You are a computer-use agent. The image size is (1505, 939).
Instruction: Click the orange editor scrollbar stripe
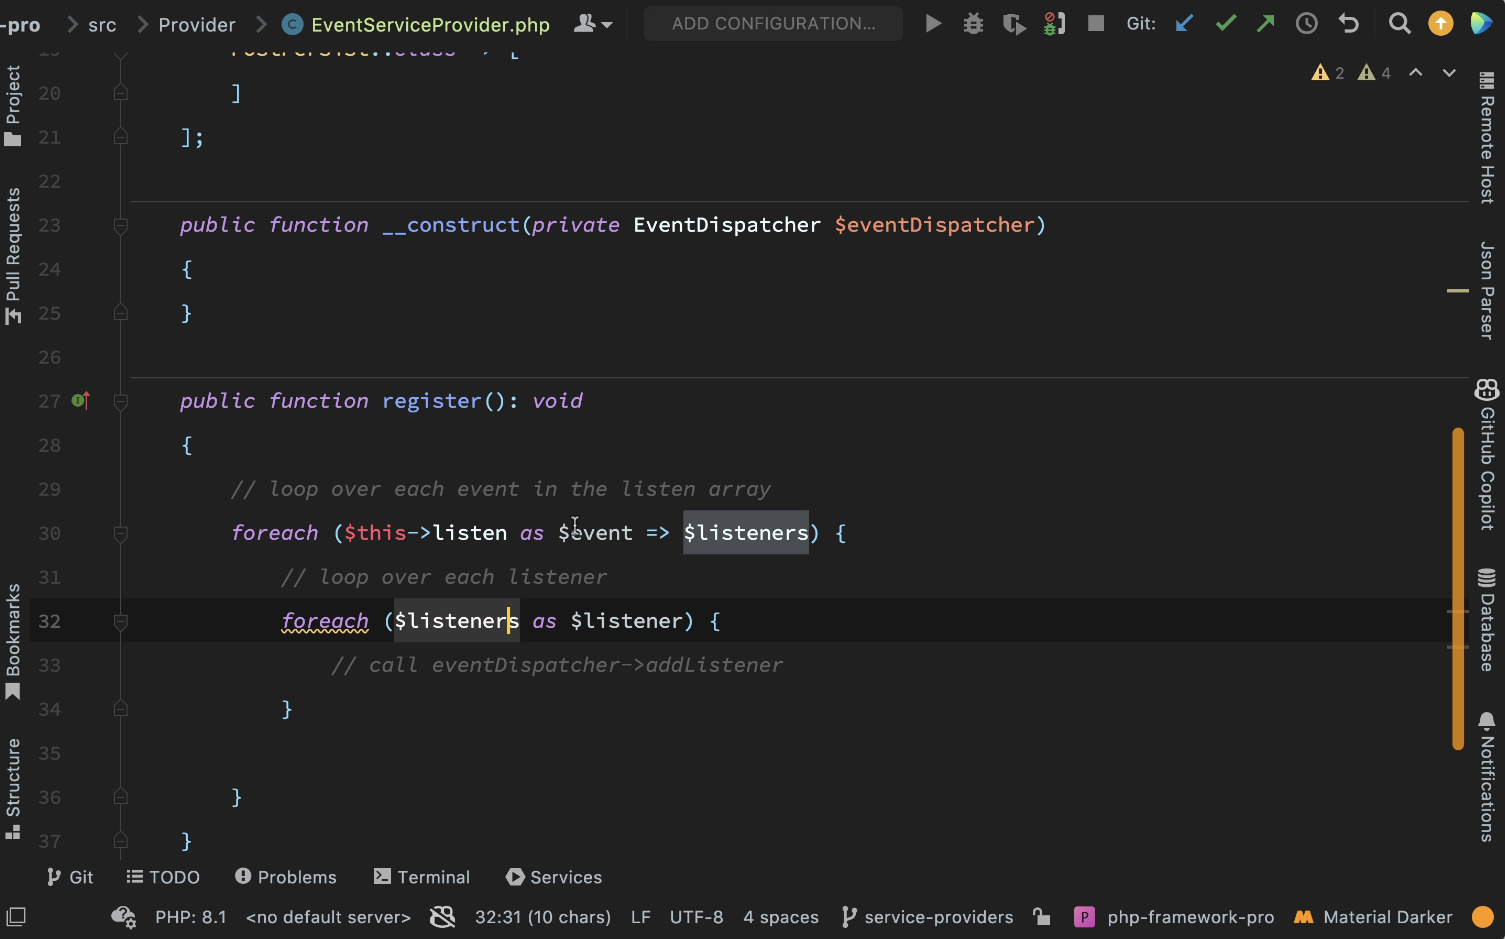[1458, 588]
